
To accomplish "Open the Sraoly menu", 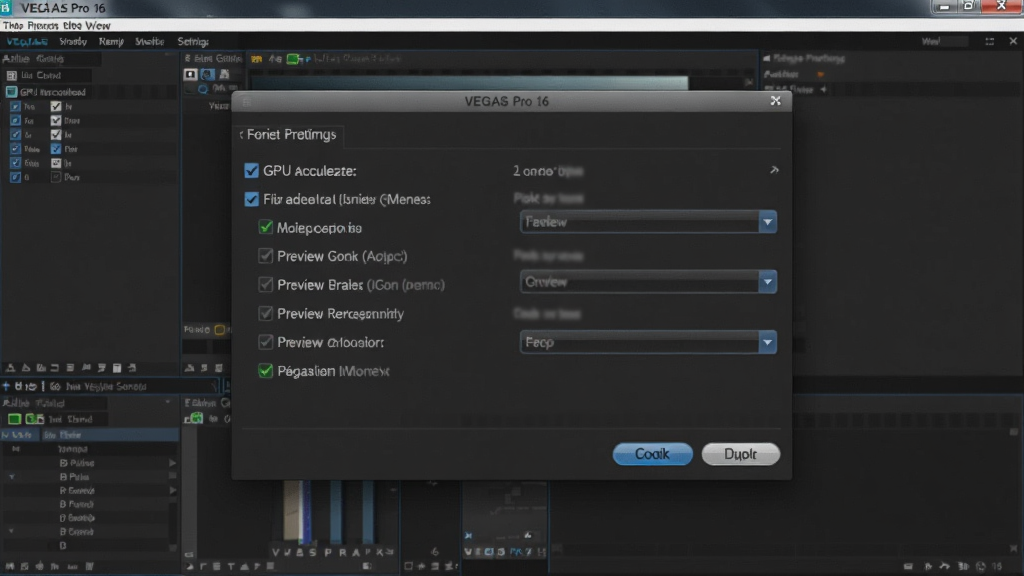I will [x=72, y=41].
